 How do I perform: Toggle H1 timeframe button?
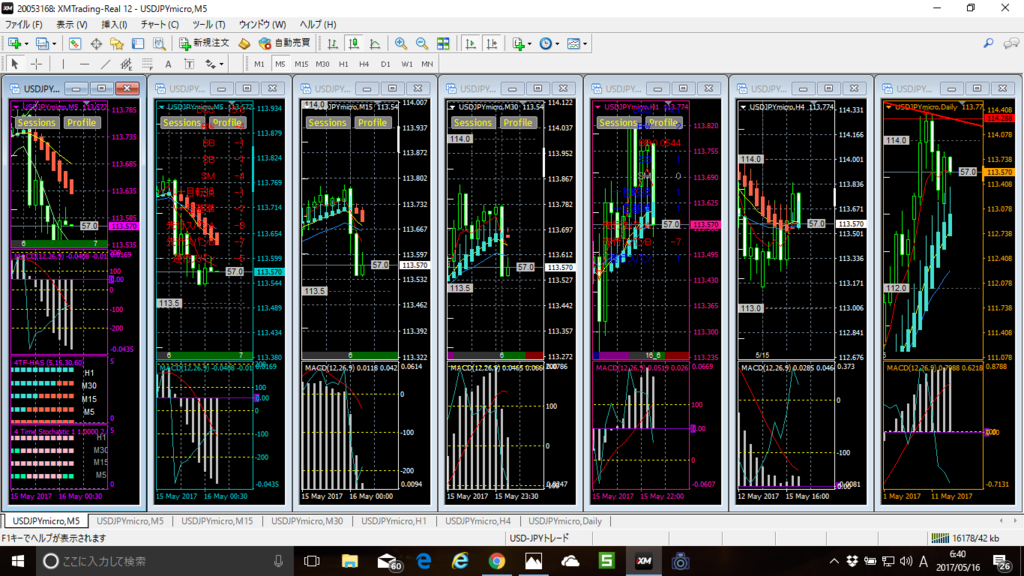[344, 64]
